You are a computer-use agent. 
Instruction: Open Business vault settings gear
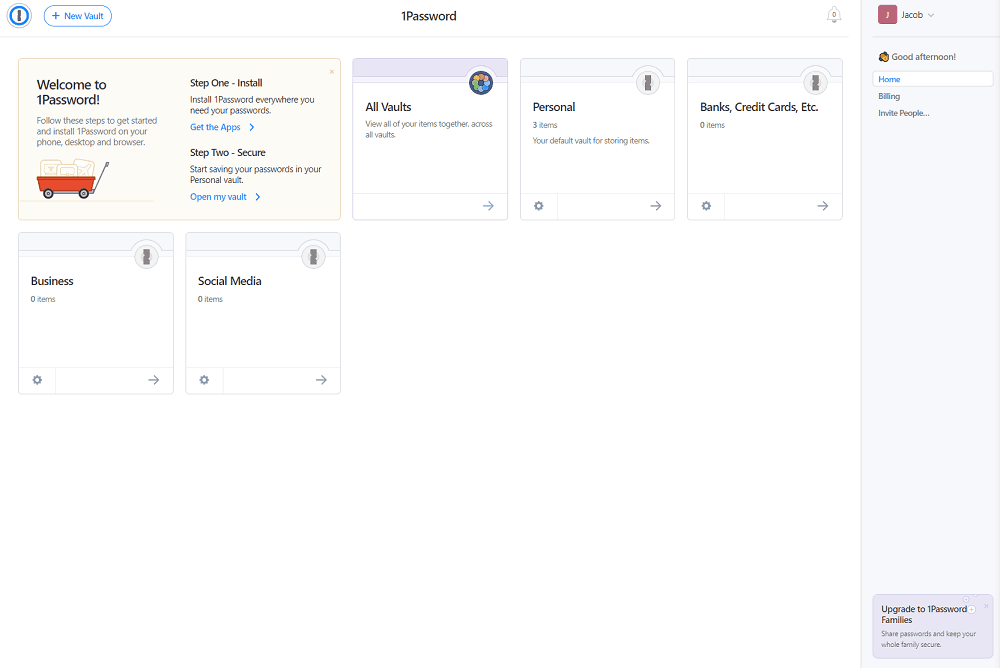(x=37, y=380)
